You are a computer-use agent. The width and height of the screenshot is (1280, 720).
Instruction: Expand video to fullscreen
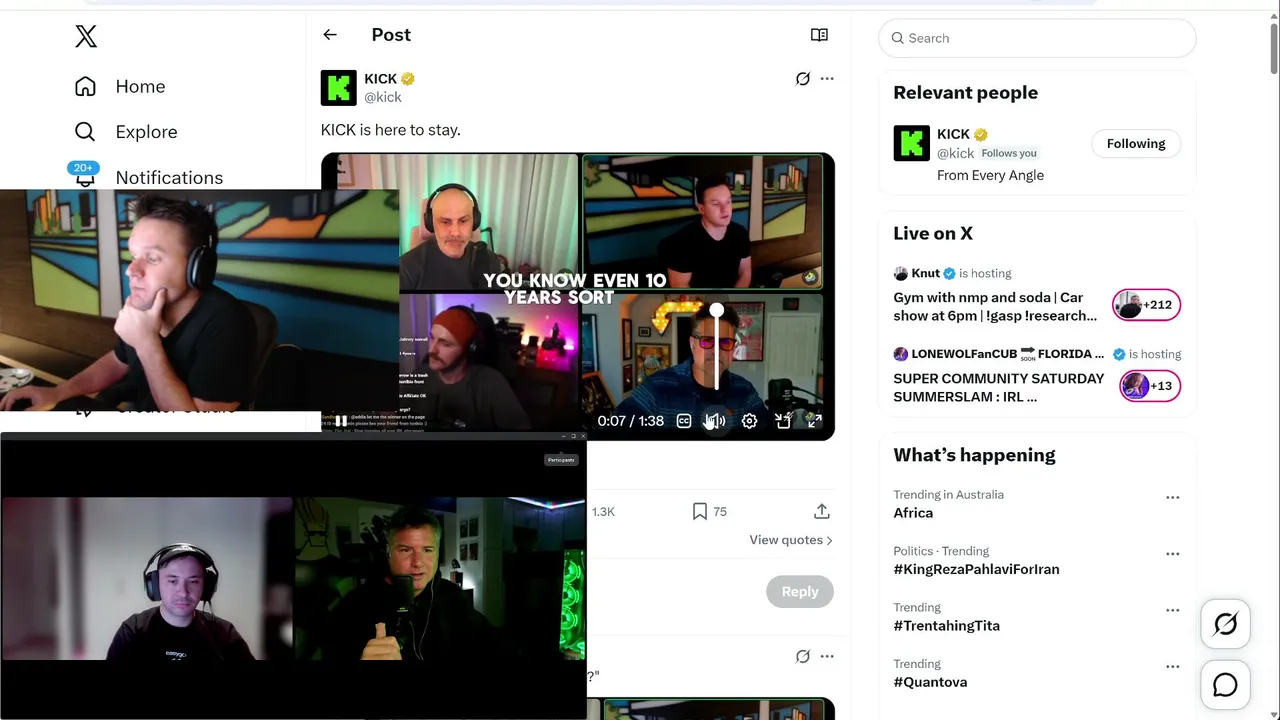click(x=814, y=421)
